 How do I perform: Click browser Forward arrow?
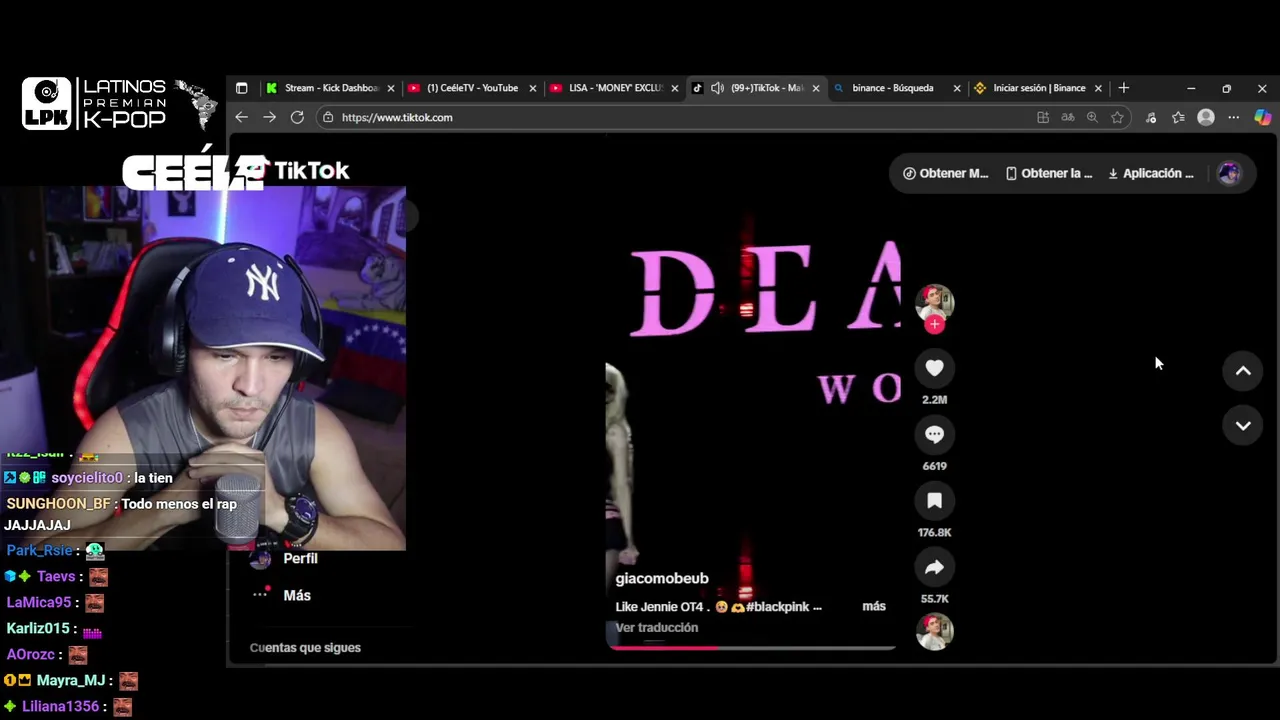point(269,117)
